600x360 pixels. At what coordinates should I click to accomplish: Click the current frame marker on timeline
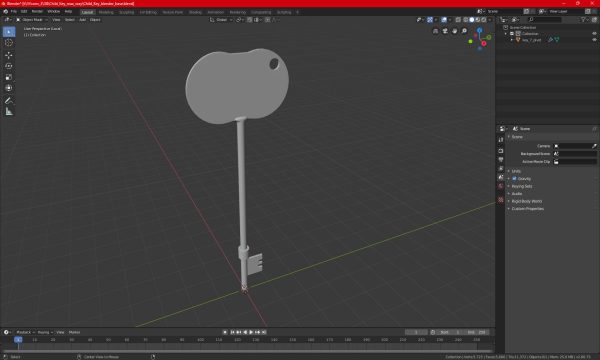tap(18, 340)
